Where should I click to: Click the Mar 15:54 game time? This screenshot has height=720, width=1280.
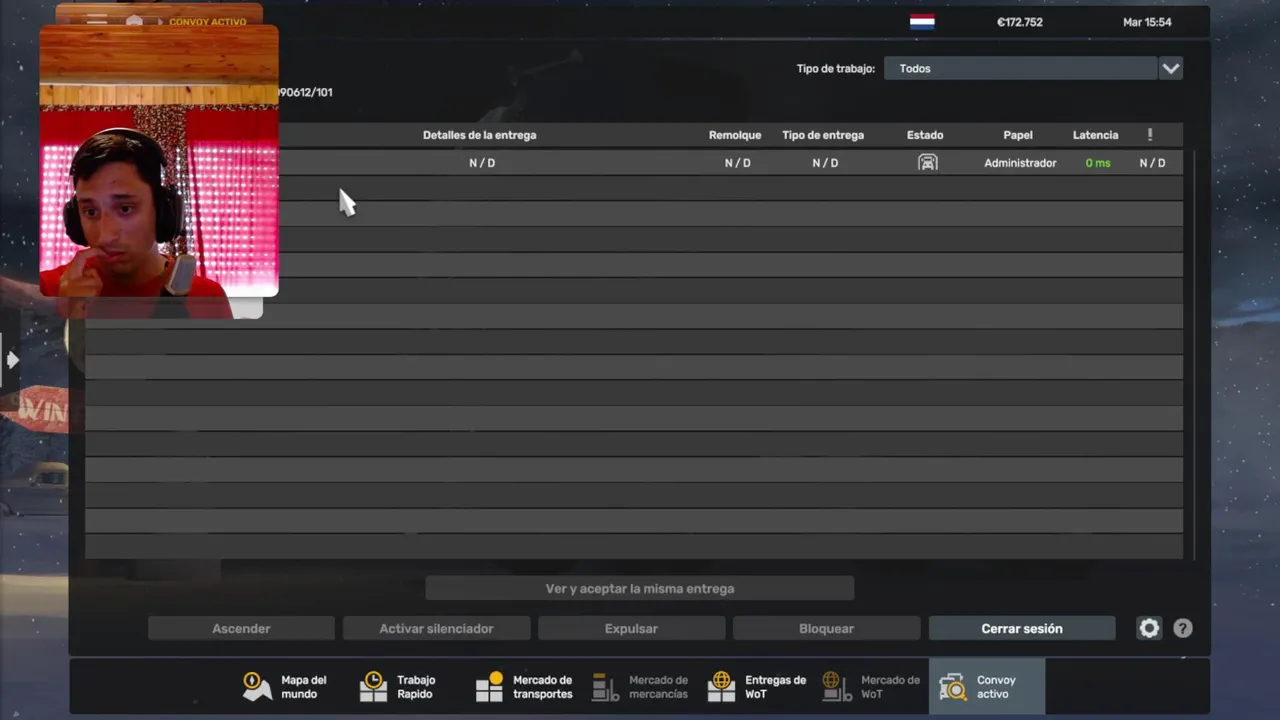(1147, 22)
